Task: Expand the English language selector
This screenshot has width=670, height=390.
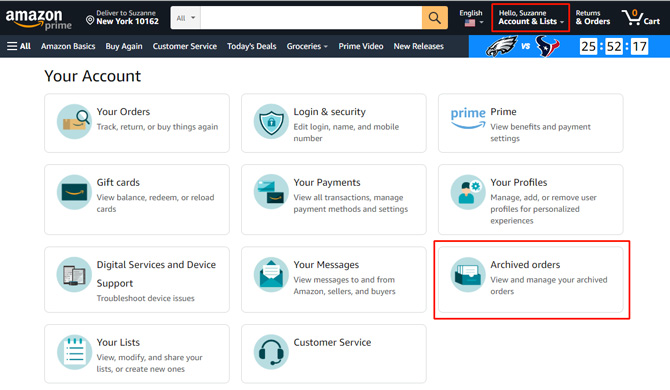Action: [x=471, y=18]
